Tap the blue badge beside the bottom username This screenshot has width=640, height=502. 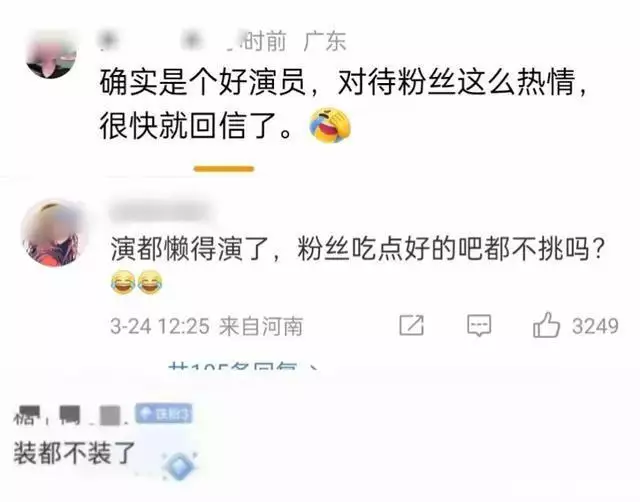click(x=164, y=414)
